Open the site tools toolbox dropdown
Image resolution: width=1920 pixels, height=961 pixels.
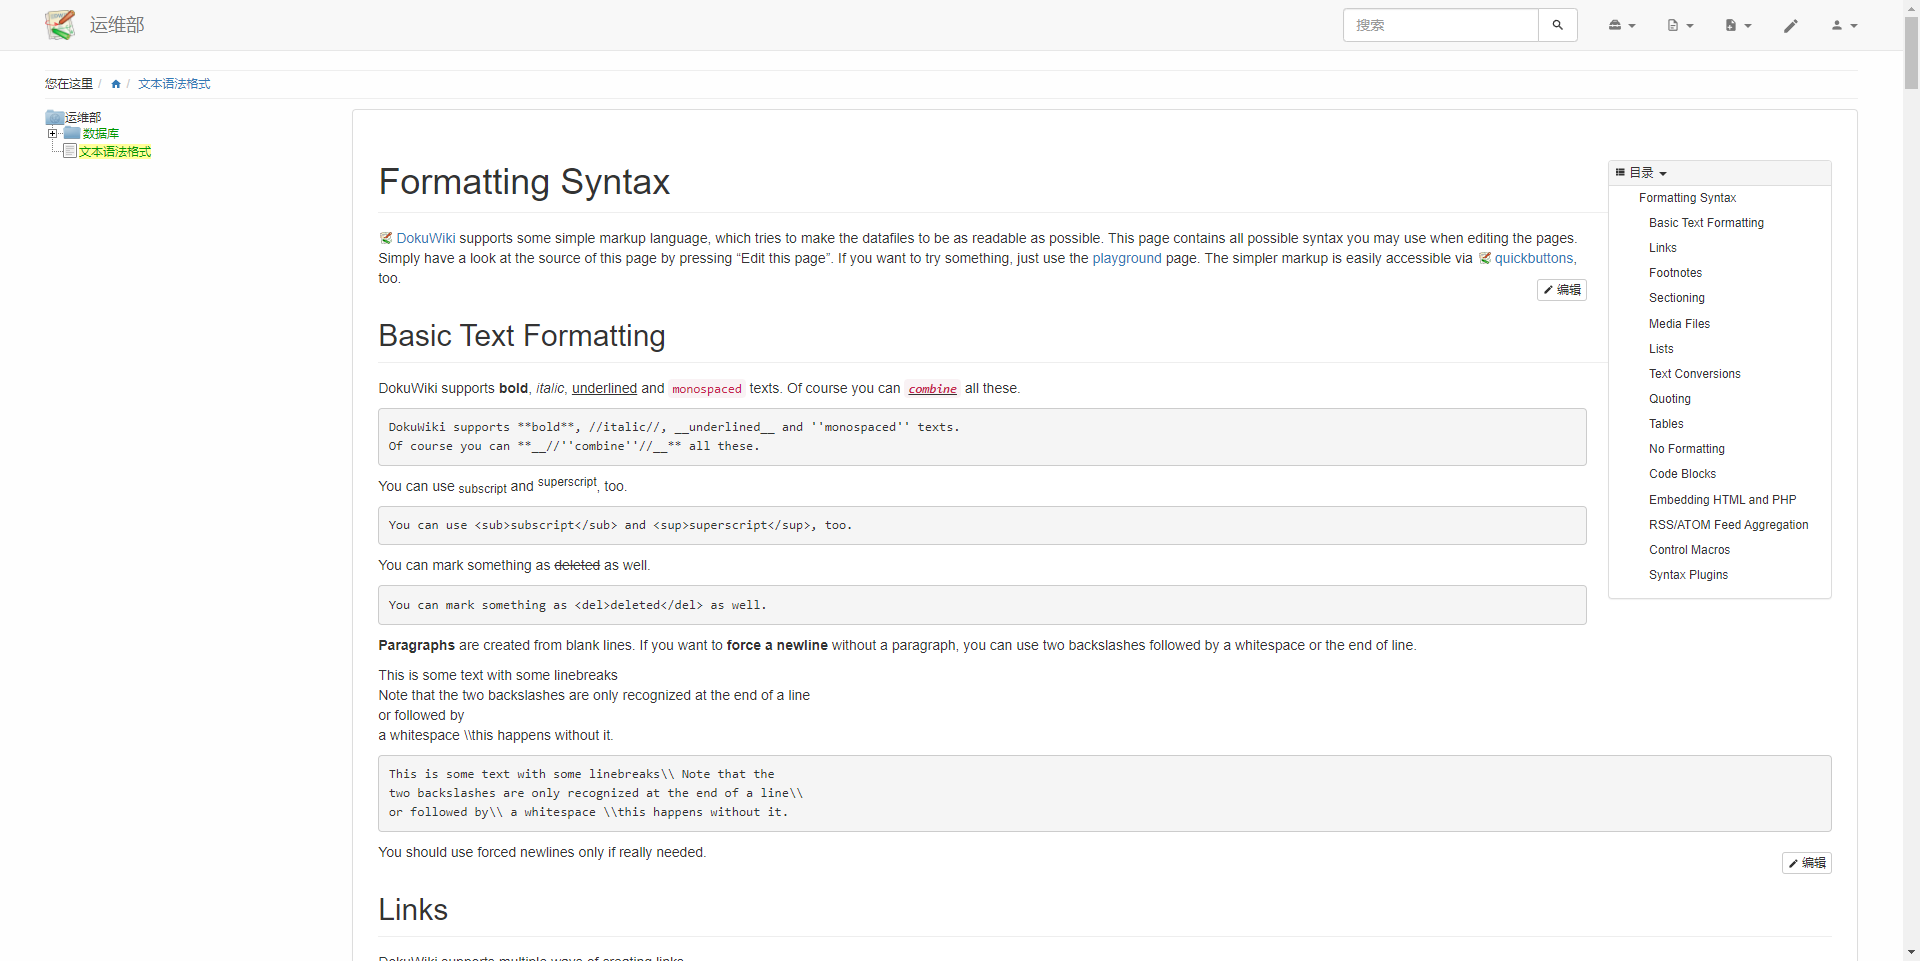pyautogui.click(x=1622, y=25)
